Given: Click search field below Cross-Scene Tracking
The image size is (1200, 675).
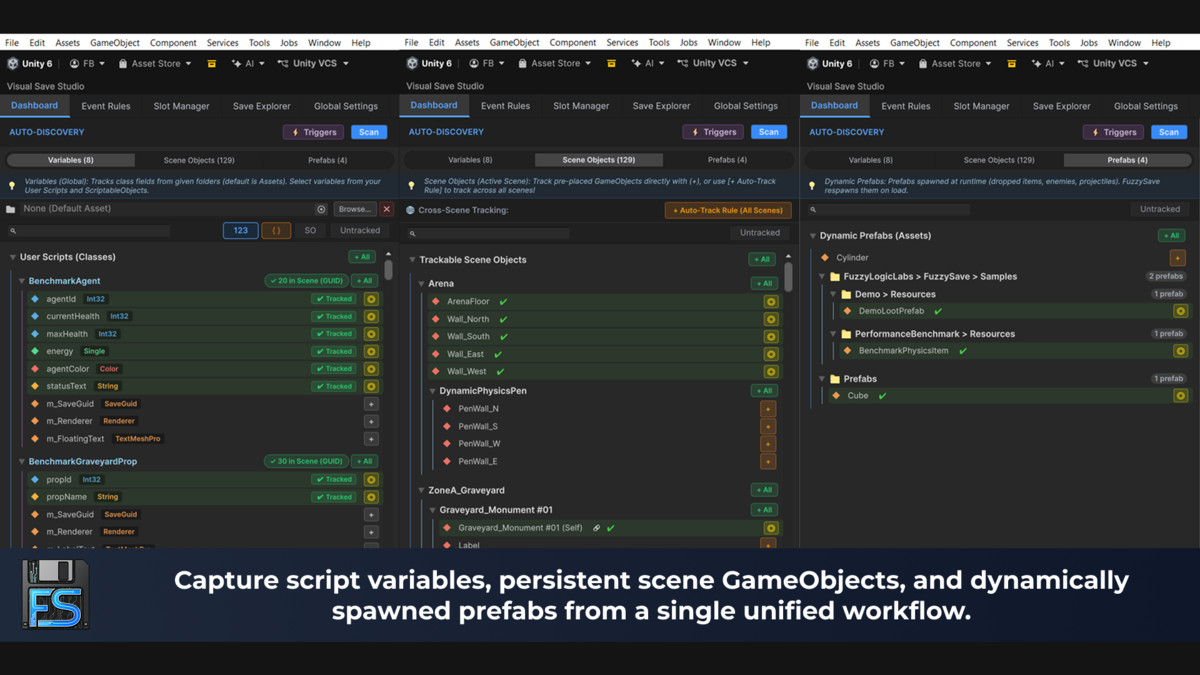Looking at the screenshot, I should (488, 233).
